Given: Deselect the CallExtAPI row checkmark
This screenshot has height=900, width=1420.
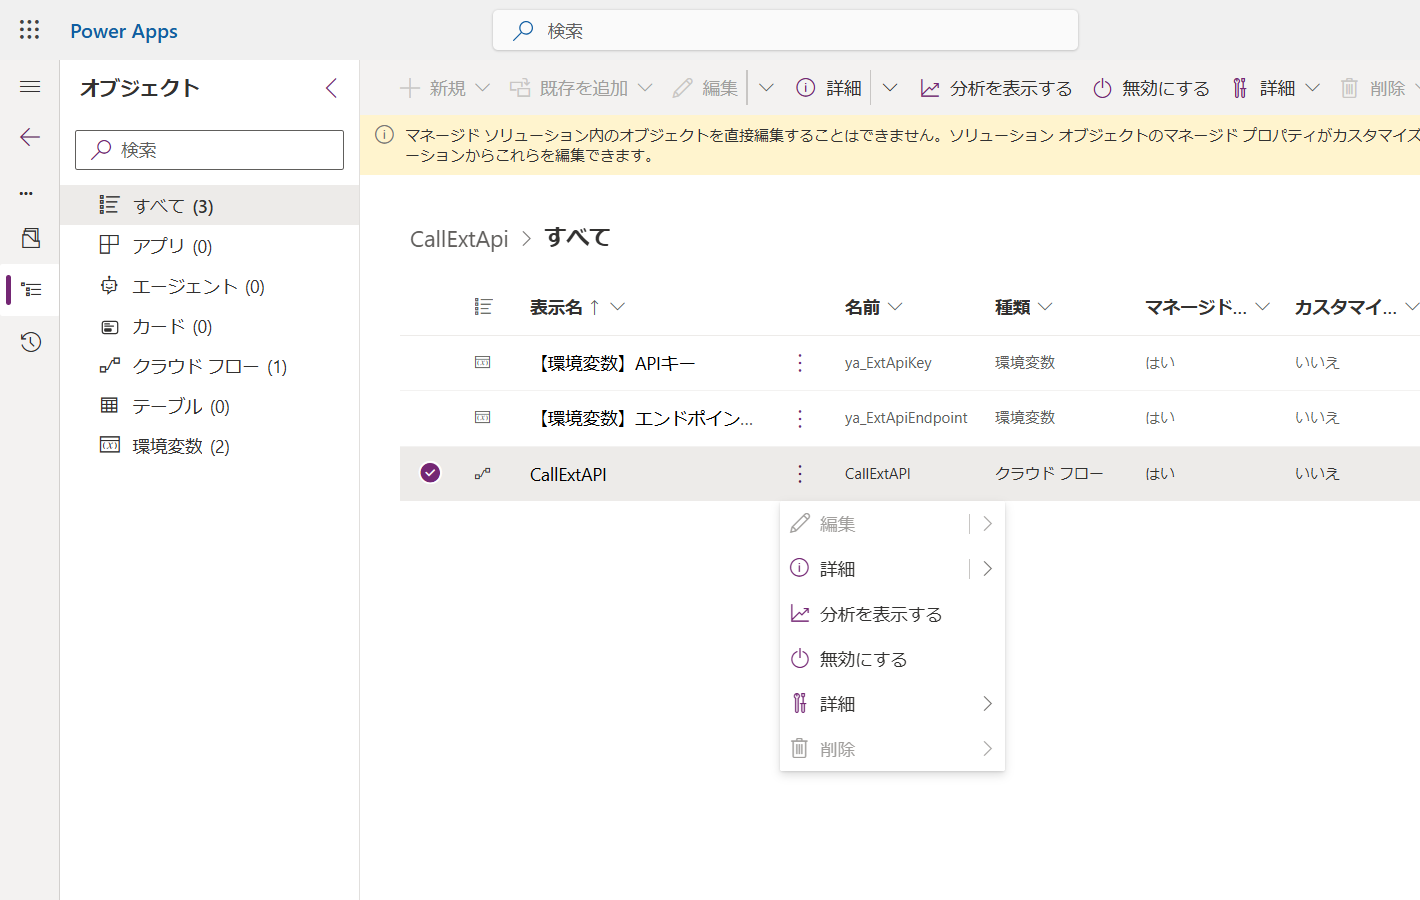Looking at the screenshot, I should 430,472.
